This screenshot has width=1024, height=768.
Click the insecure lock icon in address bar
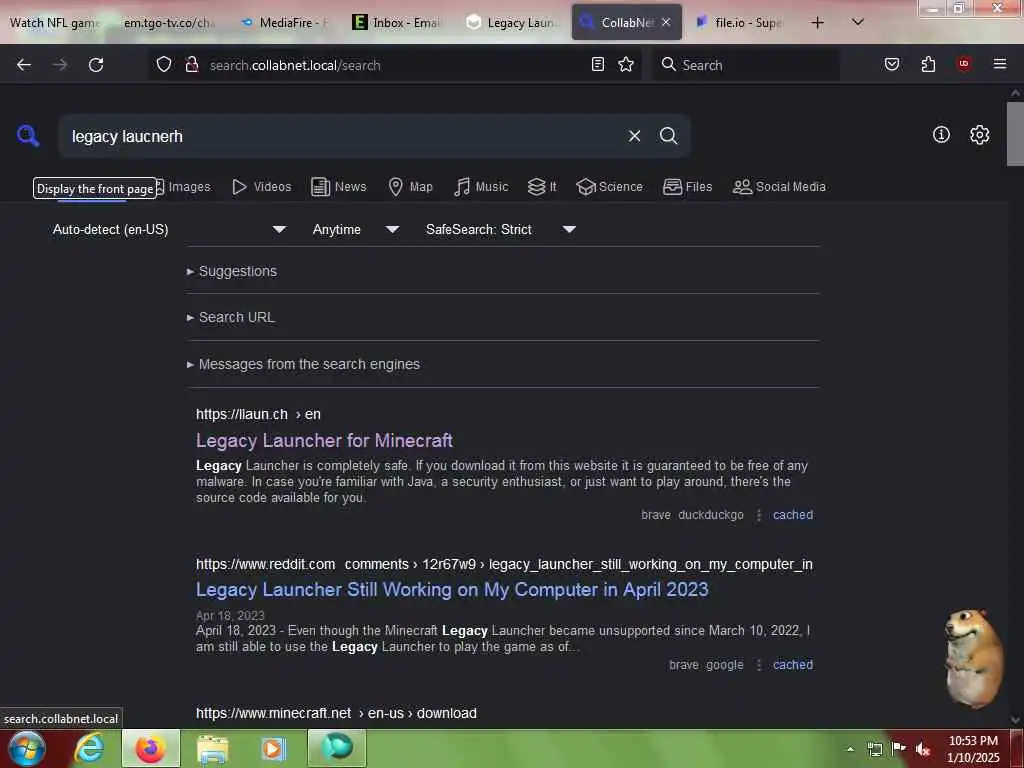(191, 65)
